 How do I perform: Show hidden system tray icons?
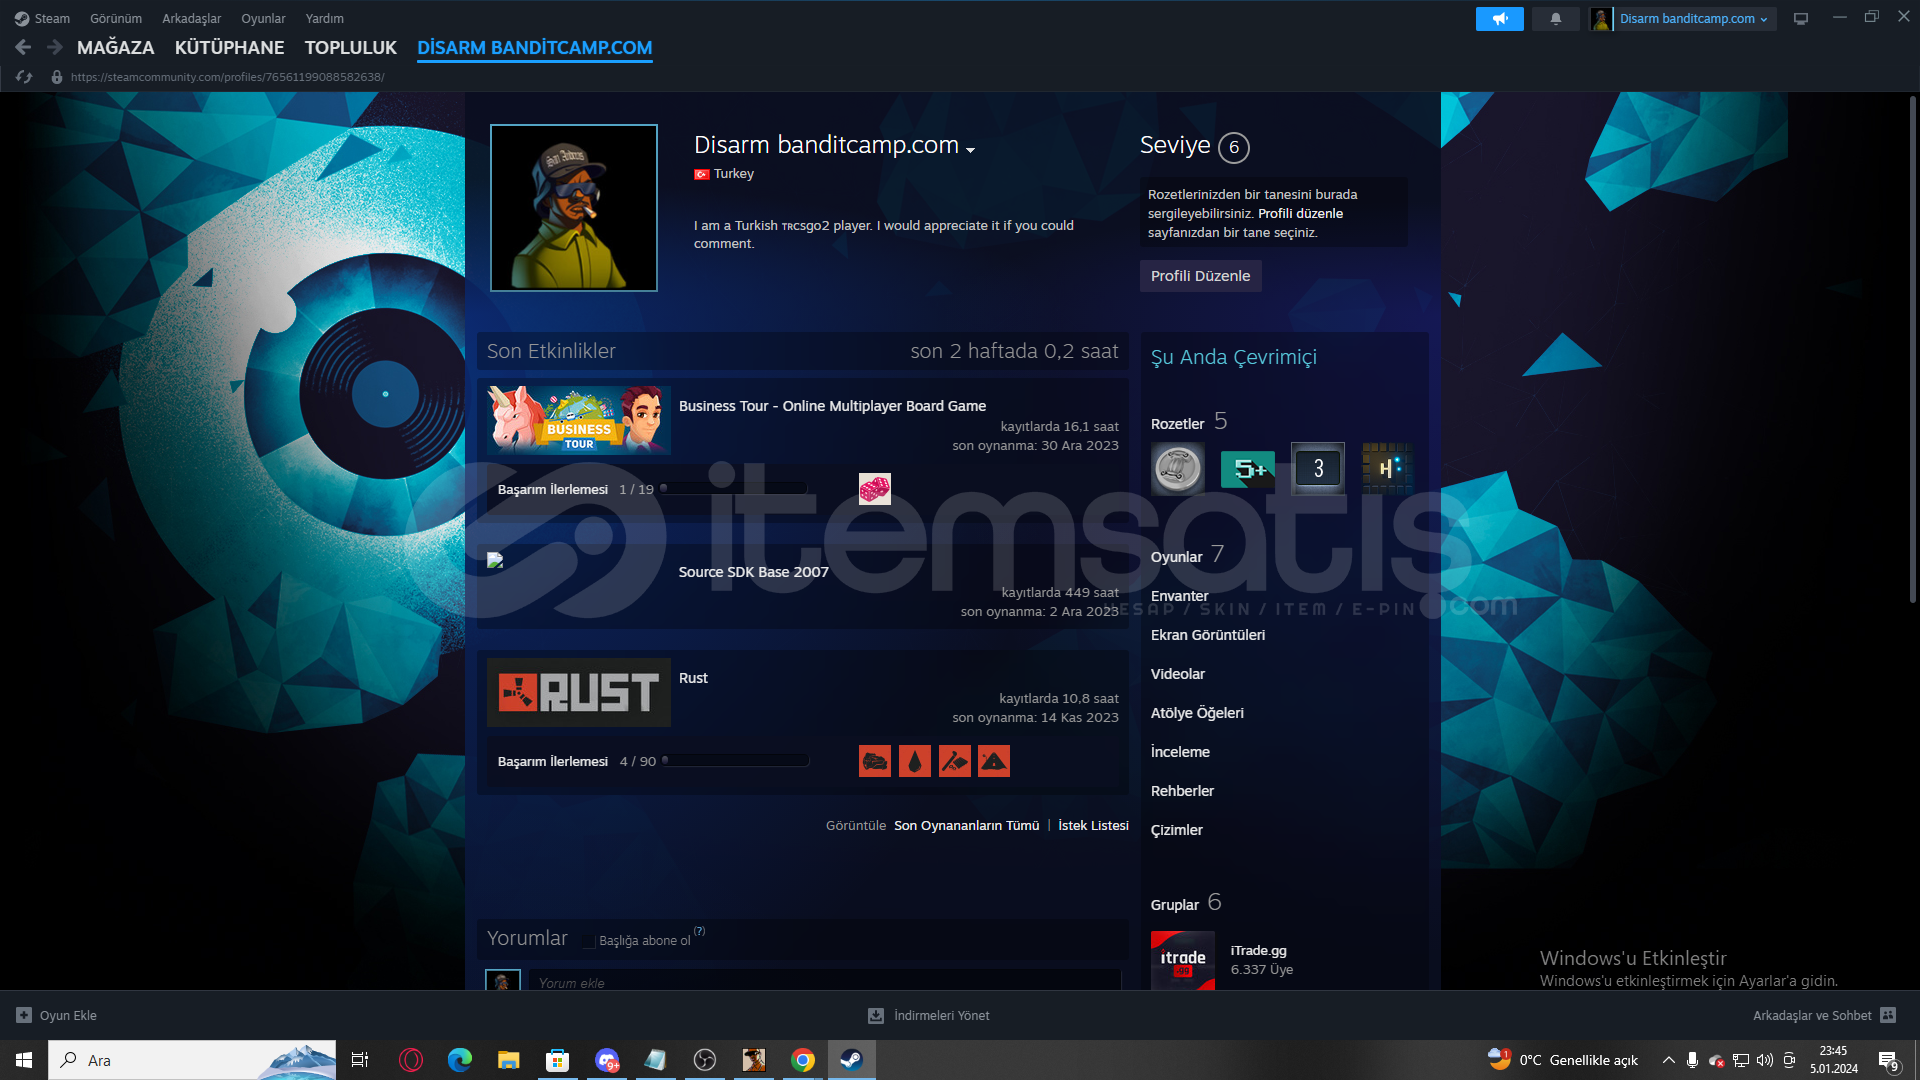tap(1668, 1060)
